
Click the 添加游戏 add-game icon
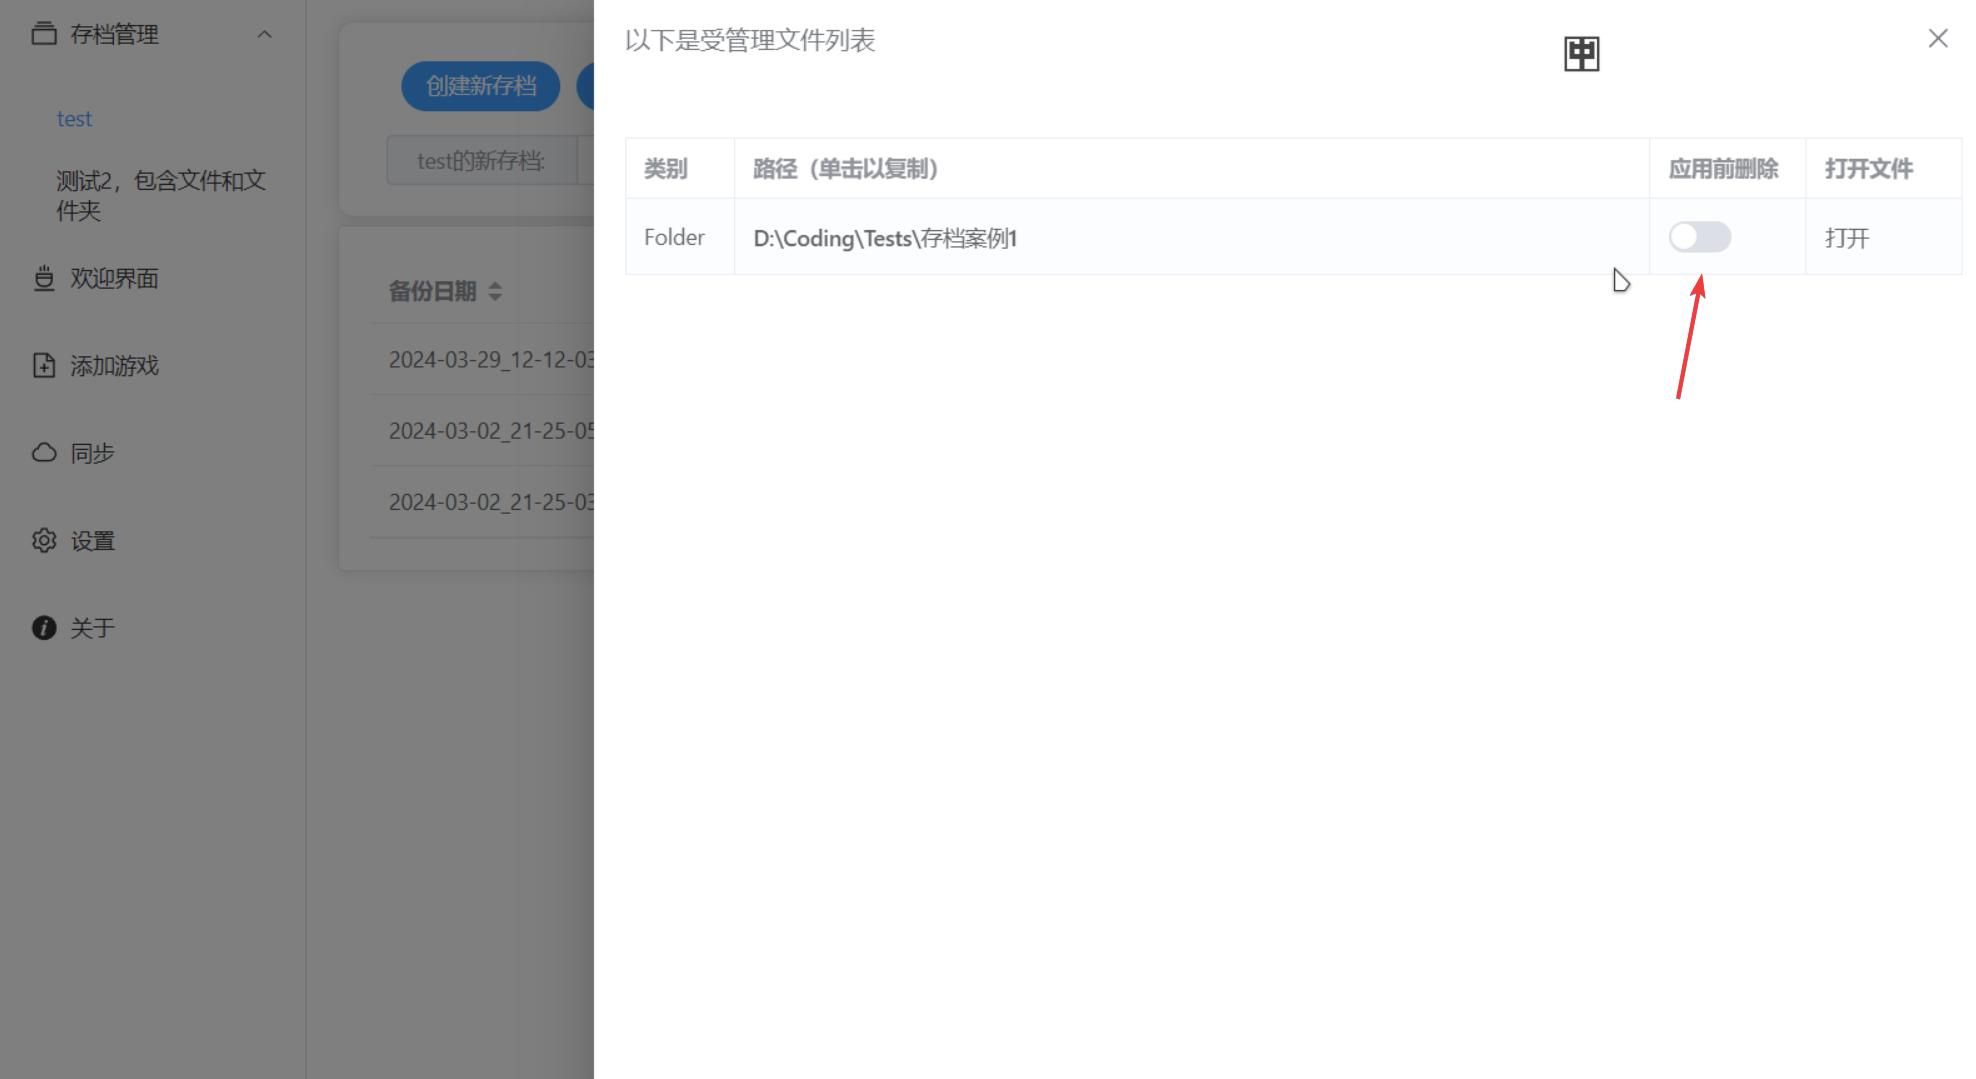pyautogui.click(x=43, y=365)
